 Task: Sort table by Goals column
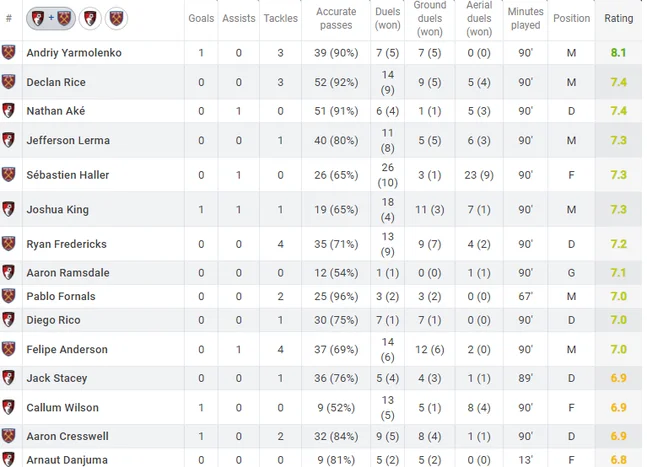click(201, 19)
